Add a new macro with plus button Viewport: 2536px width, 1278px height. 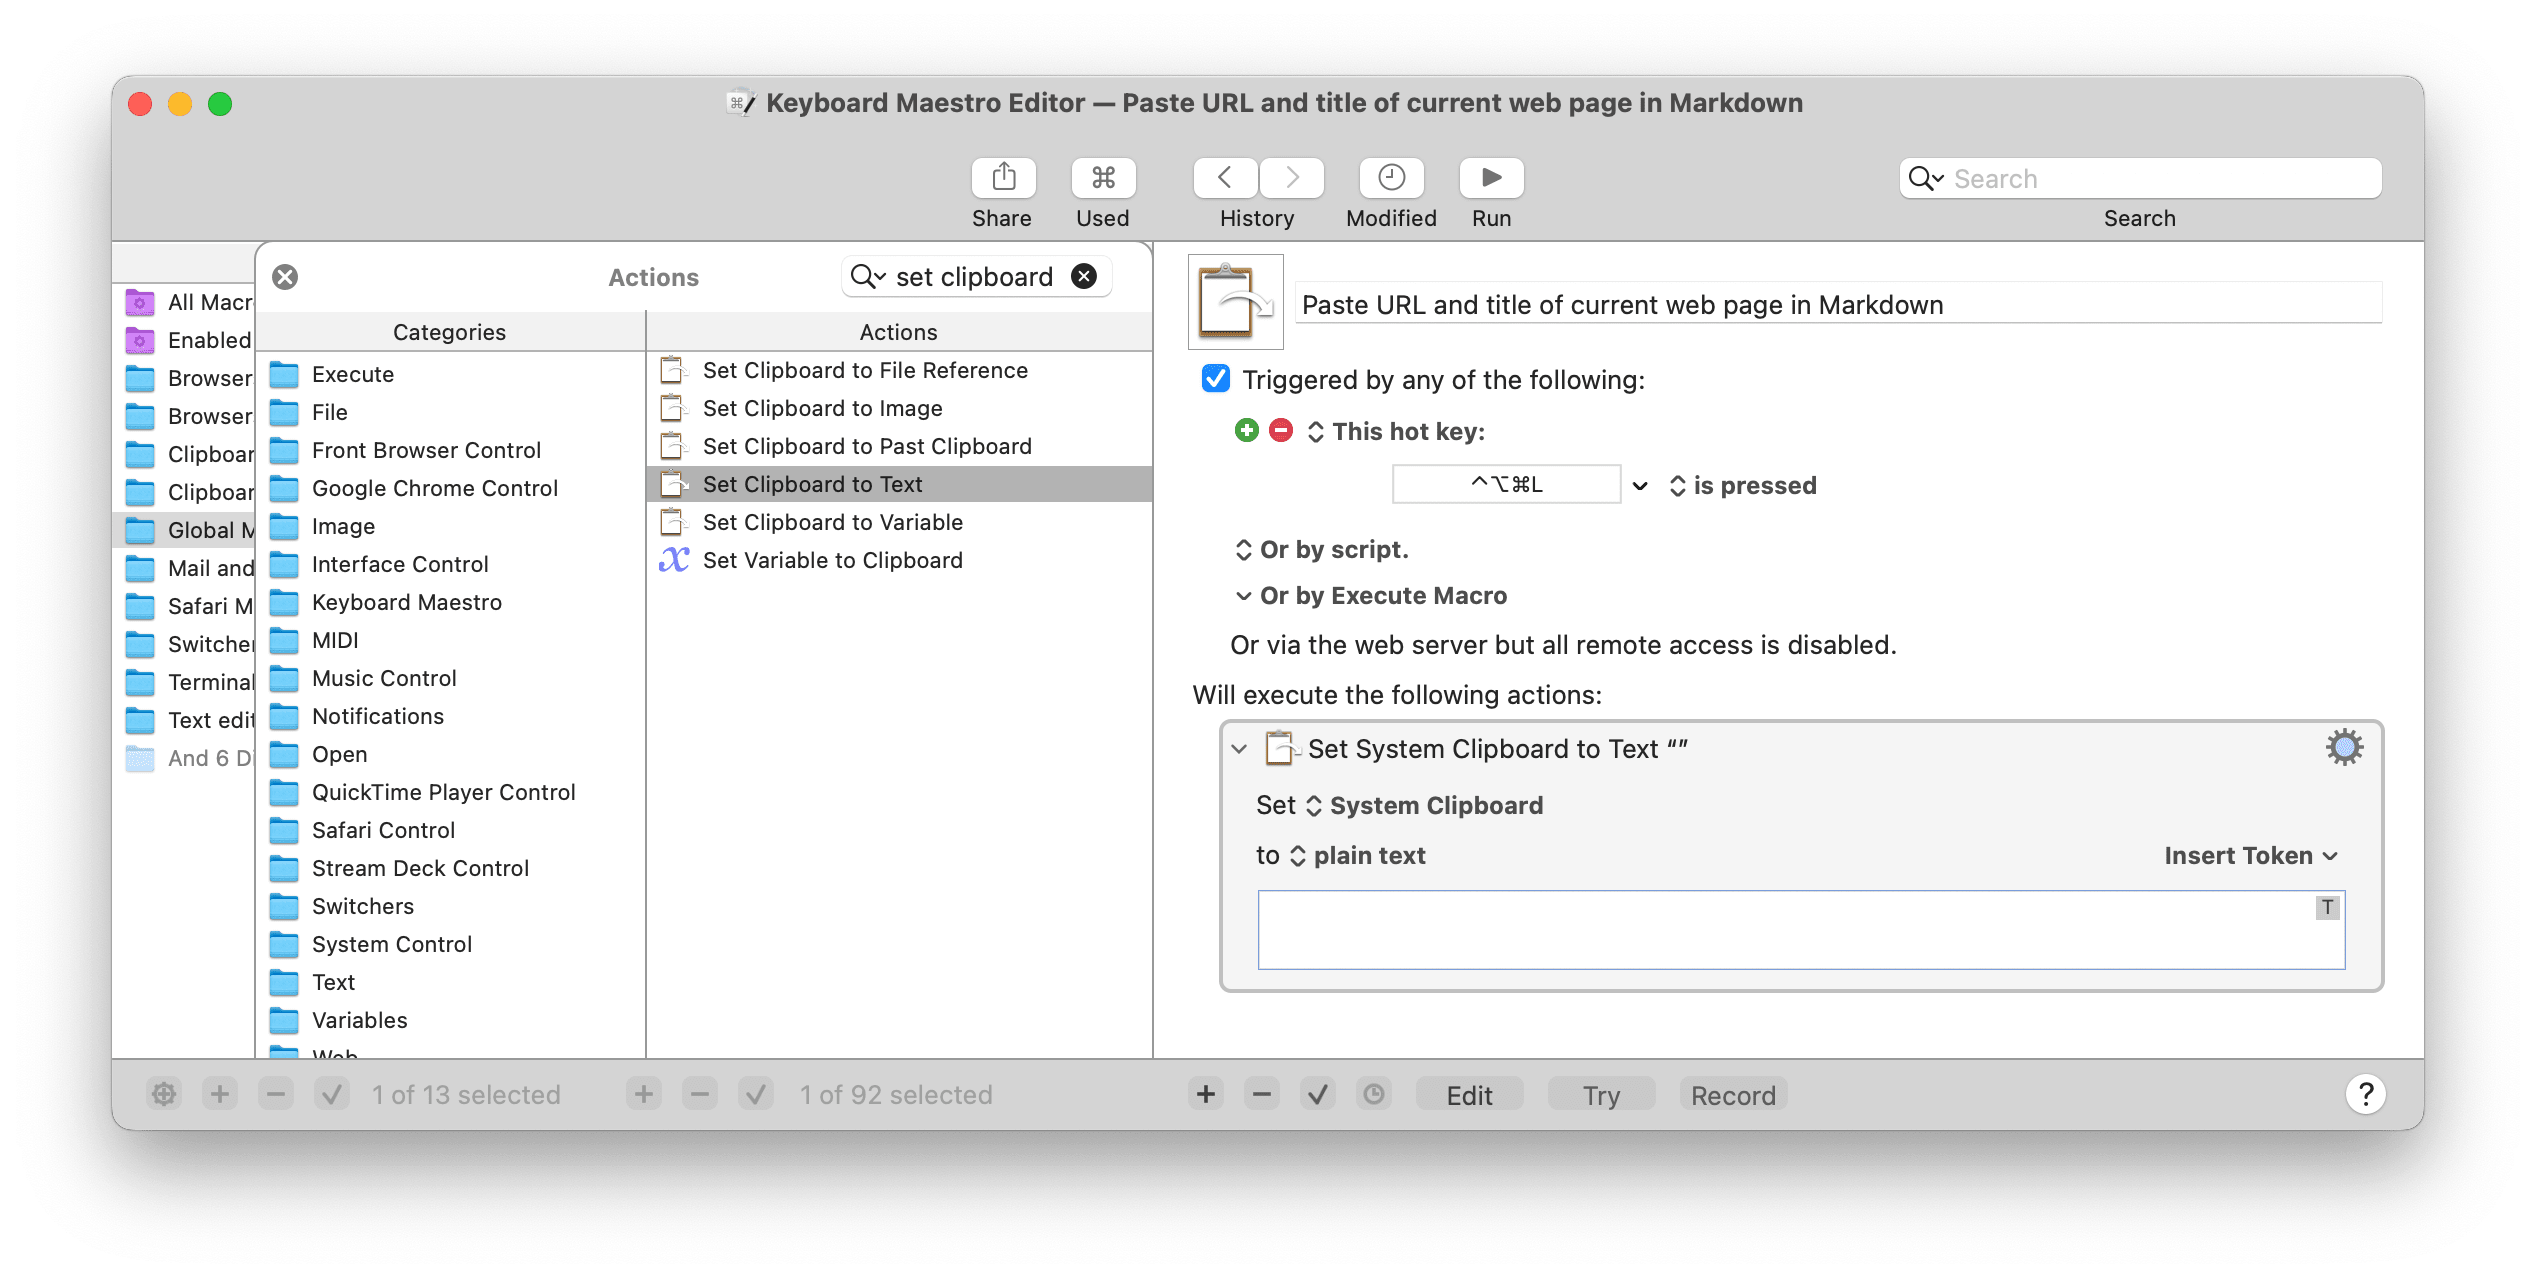[644, 1094]
